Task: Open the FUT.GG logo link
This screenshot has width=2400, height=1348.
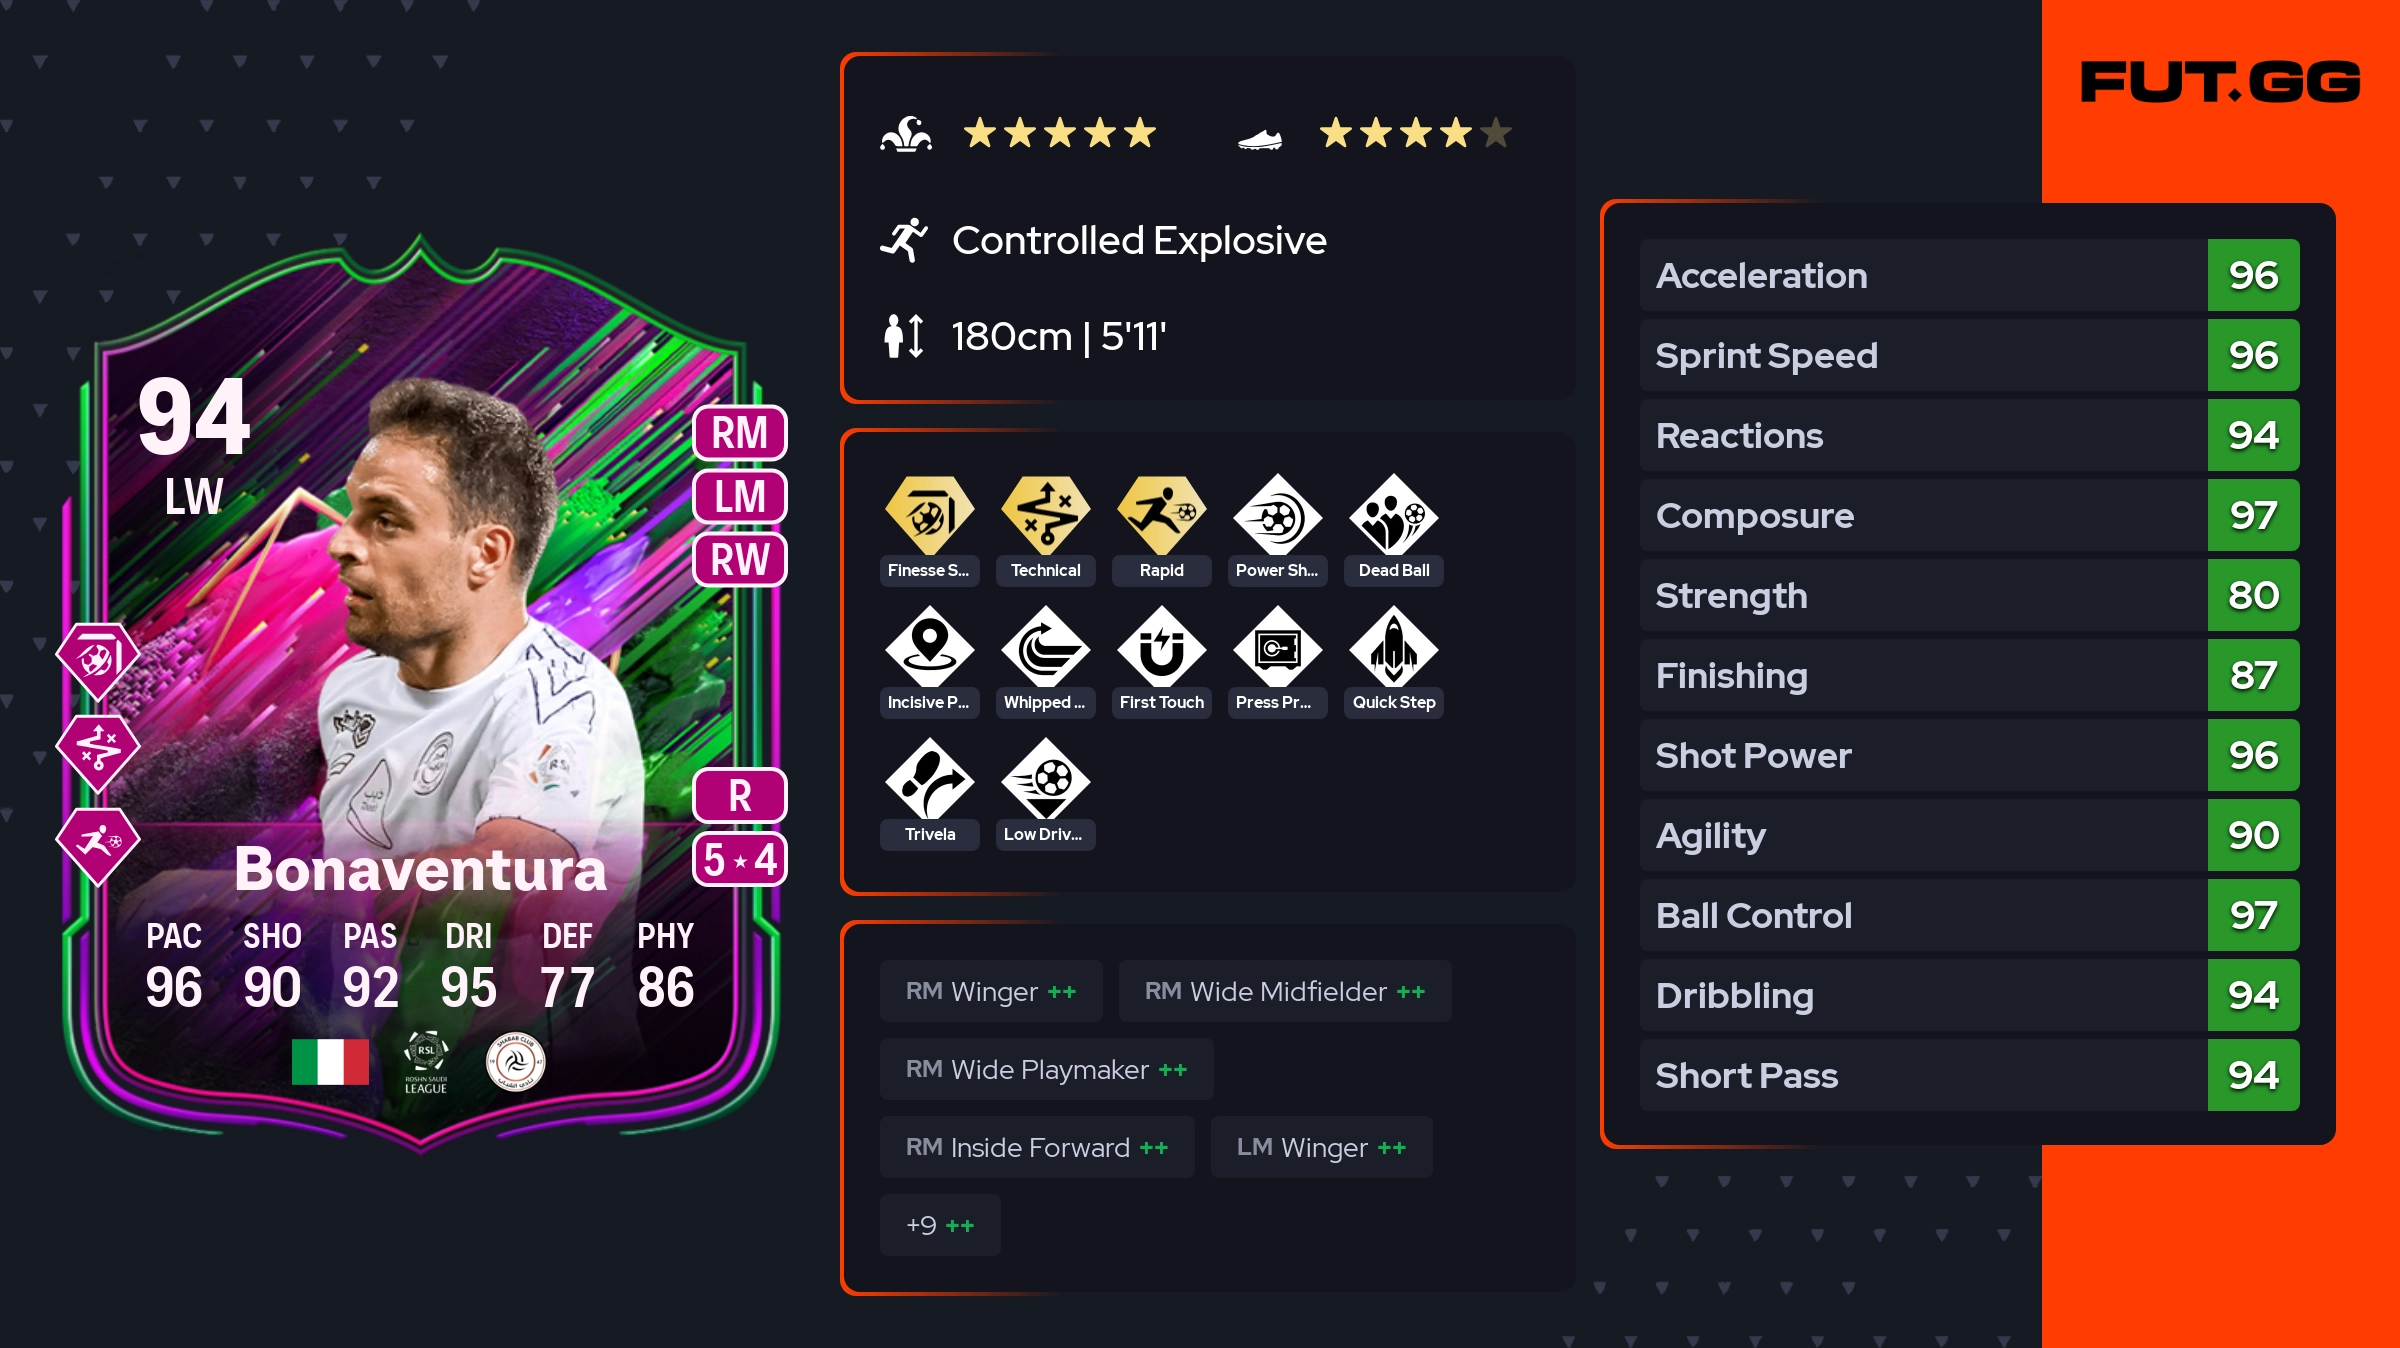Action: pos(2220,82)
